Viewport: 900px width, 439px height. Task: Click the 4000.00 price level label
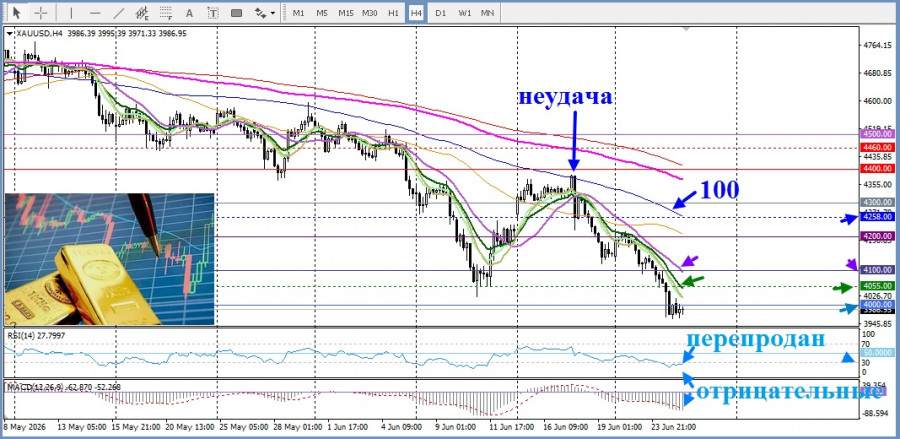pyautogui.click(x=878, y=305)
